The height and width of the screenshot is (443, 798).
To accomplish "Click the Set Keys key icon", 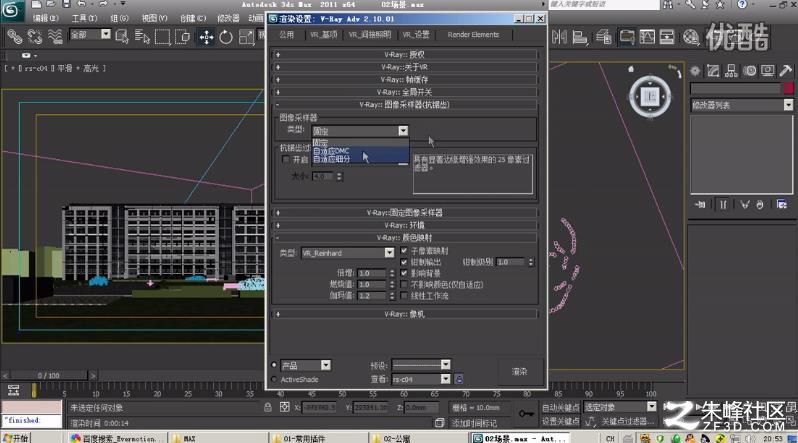I will tap(526, 413).
